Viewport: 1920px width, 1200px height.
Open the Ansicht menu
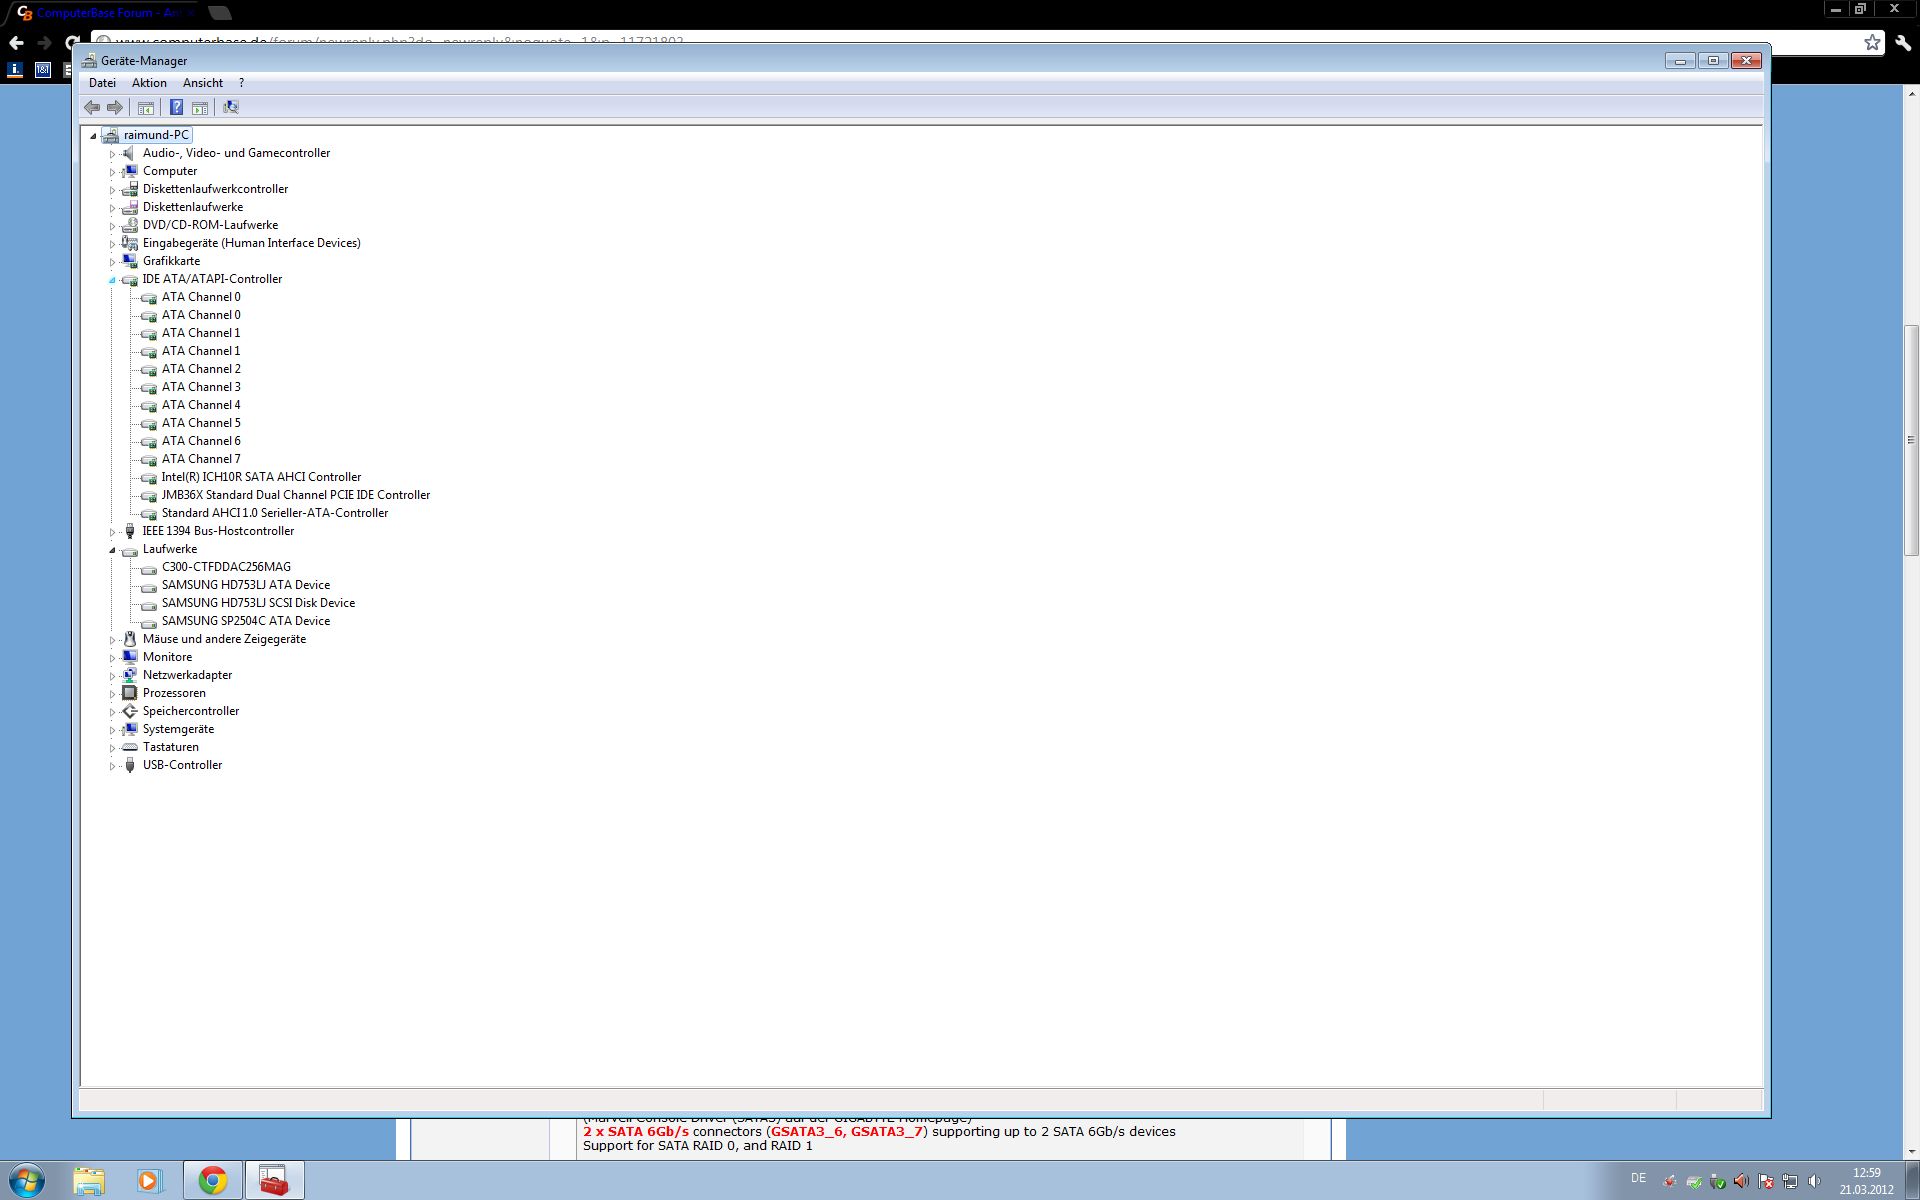click(202, 83)
